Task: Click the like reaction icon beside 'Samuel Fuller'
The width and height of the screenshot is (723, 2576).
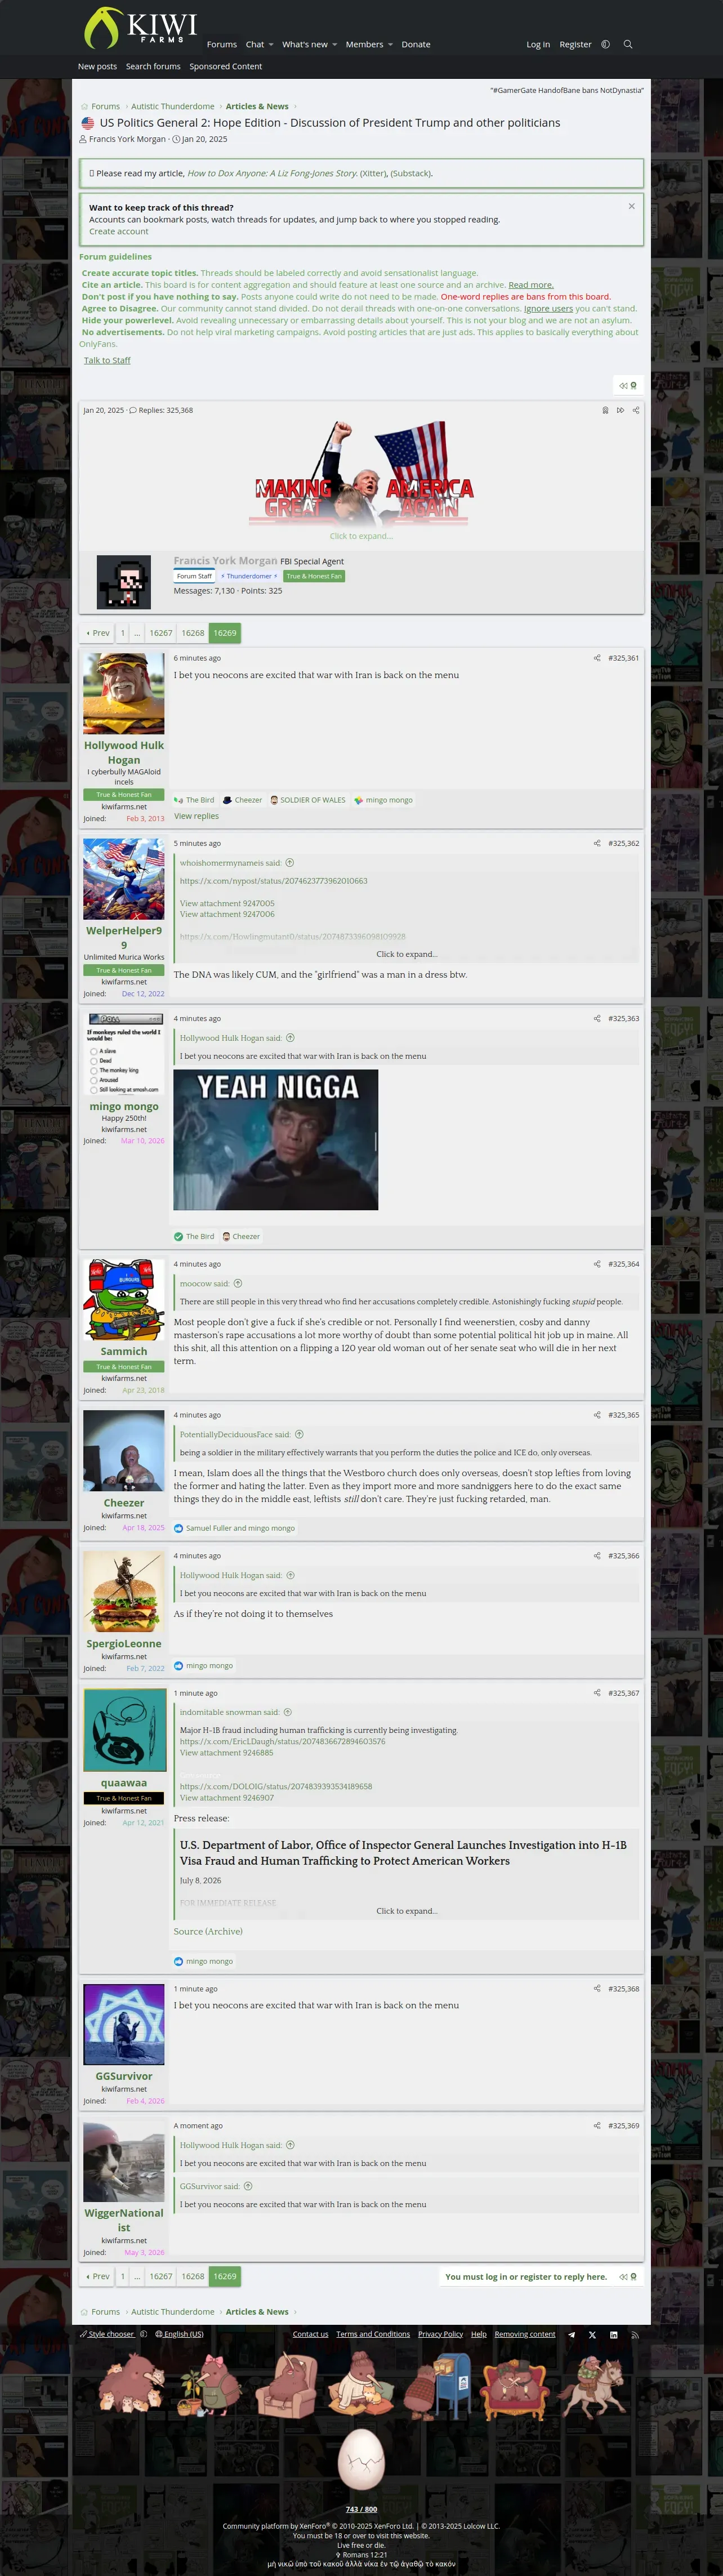Action: 178,1528
